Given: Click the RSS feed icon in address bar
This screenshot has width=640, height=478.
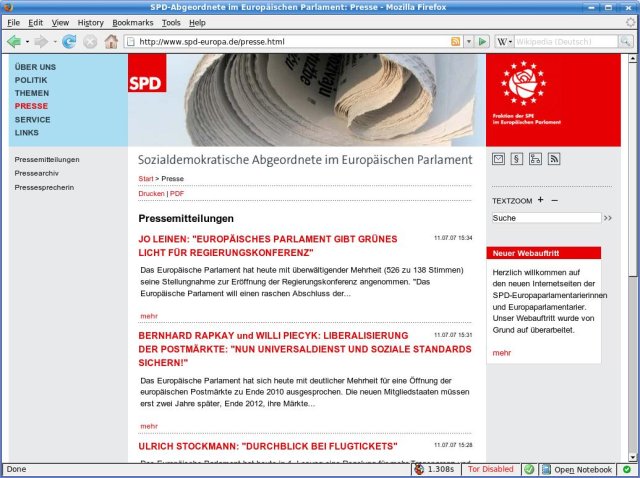Looking at the screenshot, I should pos(456,41).
